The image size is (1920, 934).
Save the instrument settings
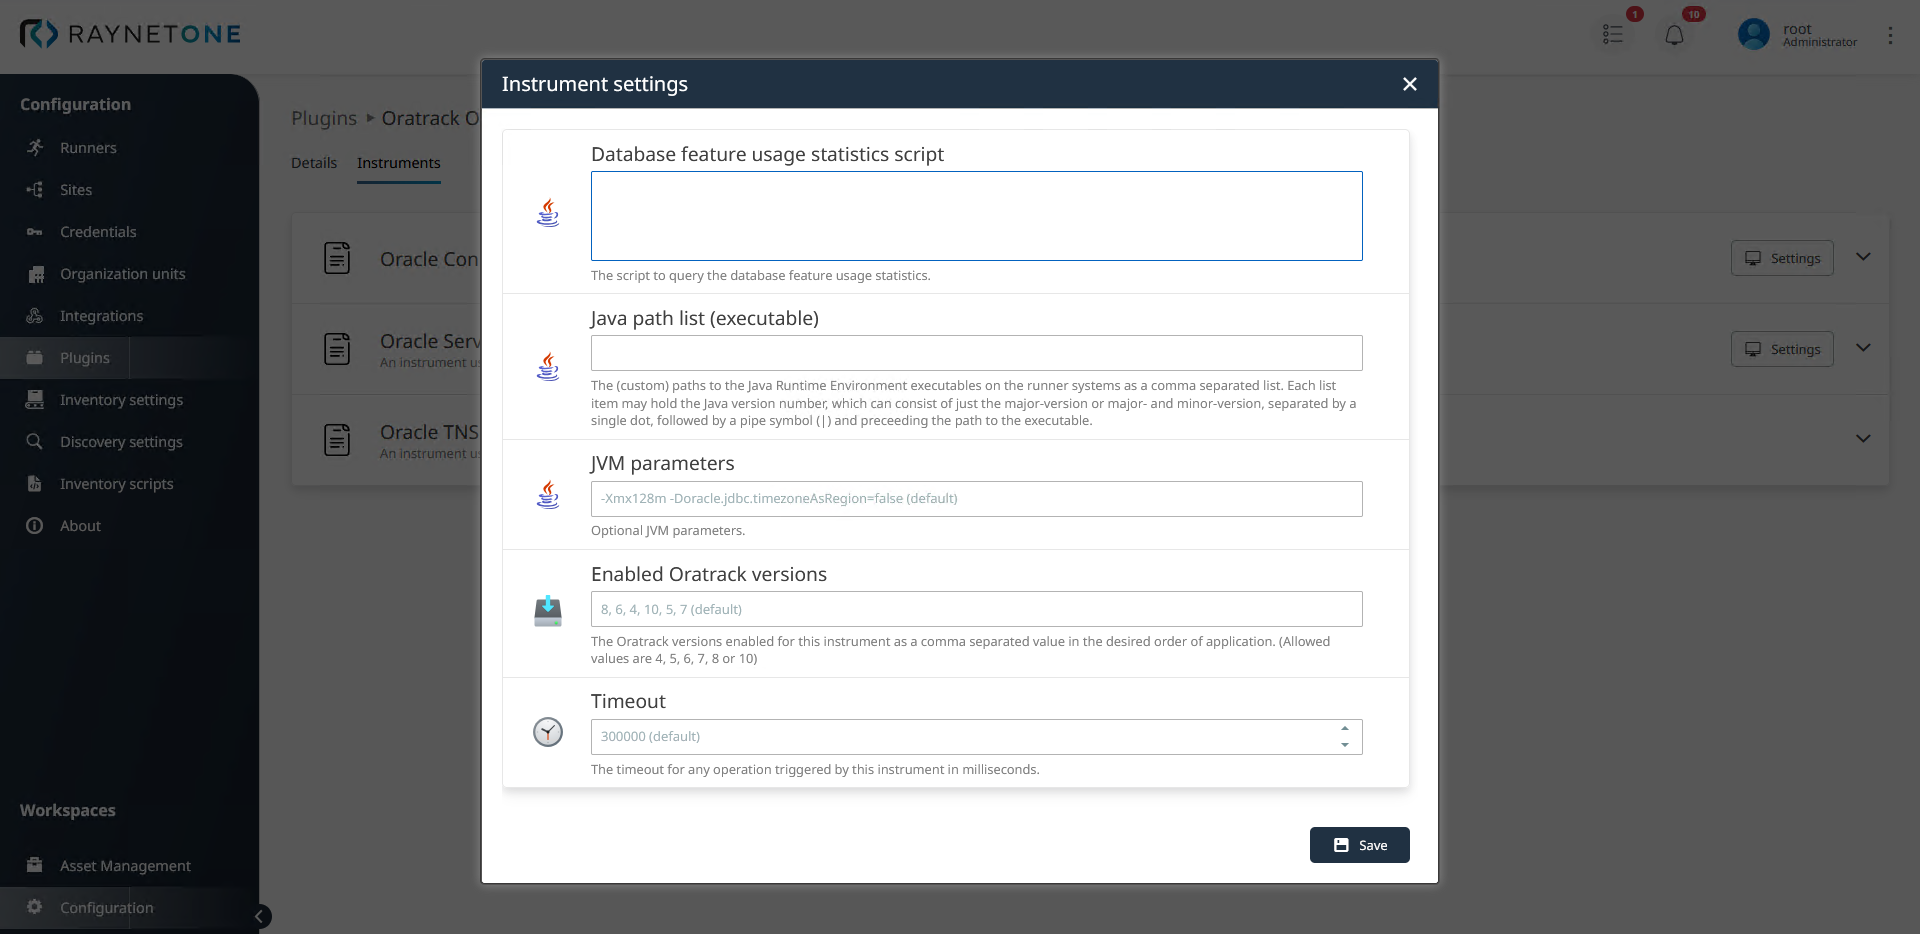pos(1359,845)
